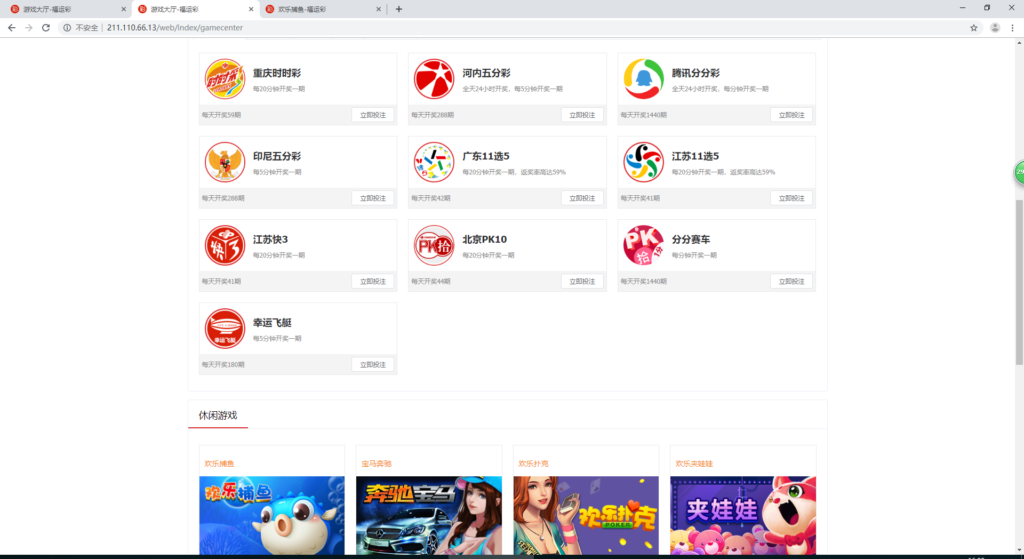Viewport: 1024px width, 559px height.
Task: Click the 印尼五分彩 eagle emblem icon
Action: point(225,162)
